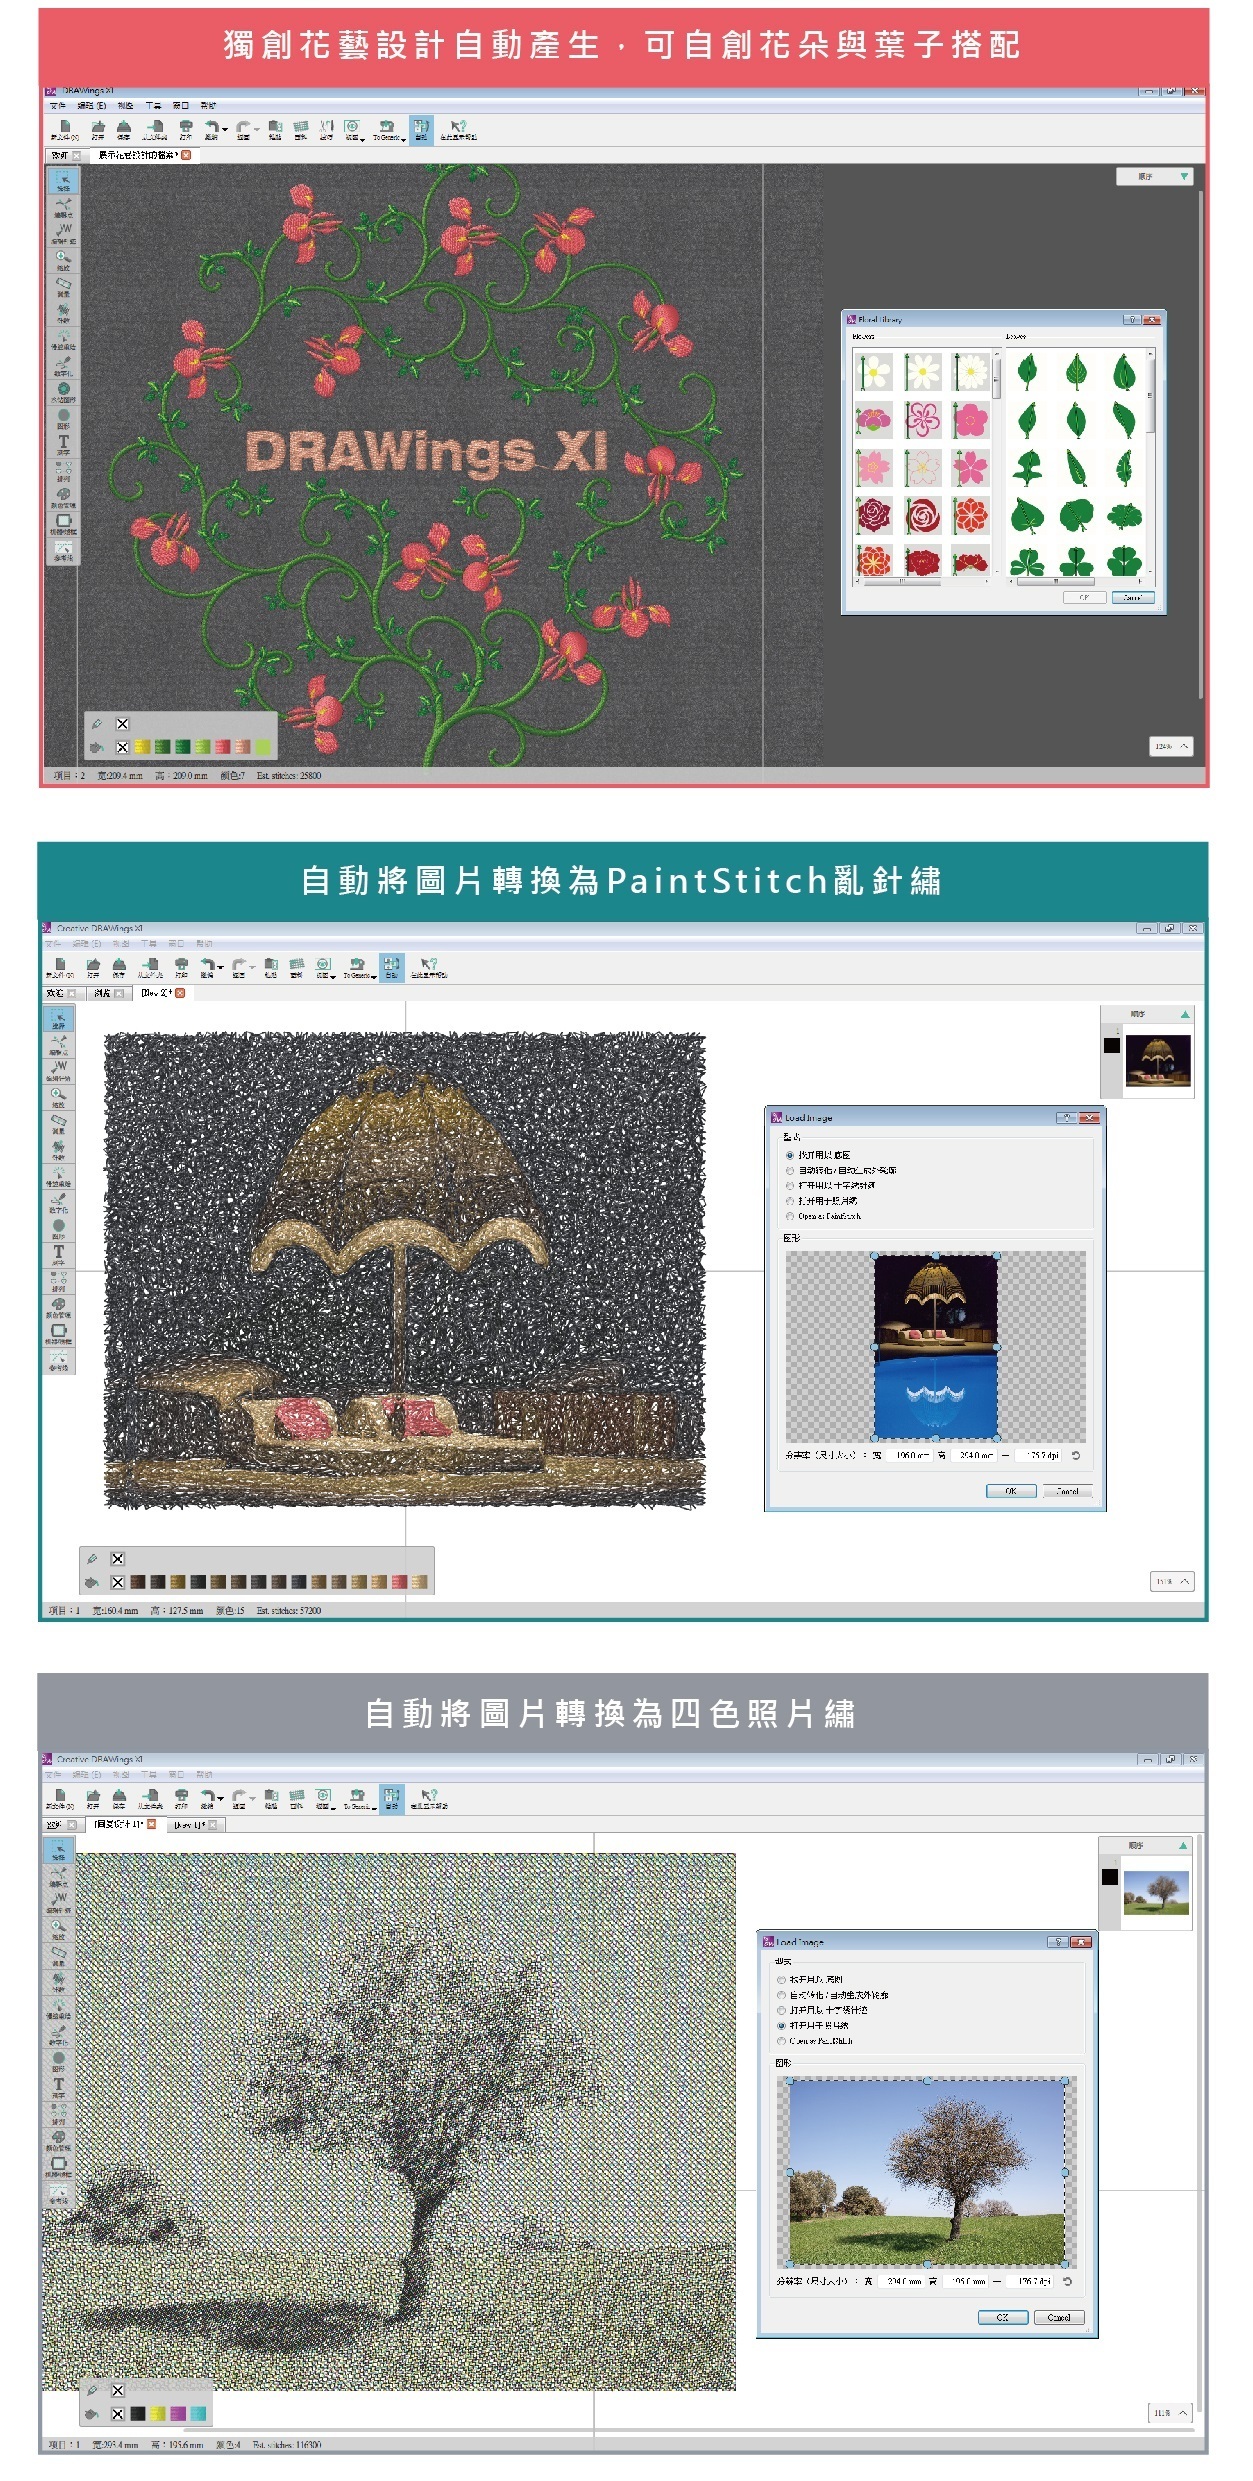The height and width of the screenshot is (2481, 1253).
Task: Click From Scanner icon in top window toolbar
Action: tap(154, 130)
